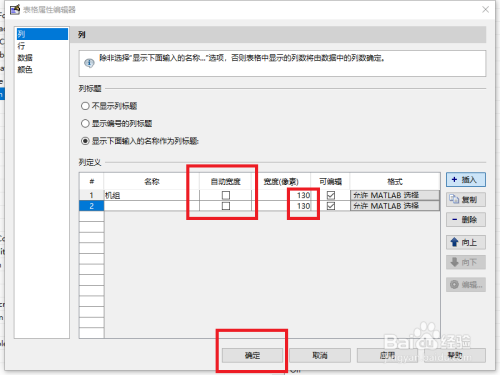Click the 名称 column header

pos(152,181)
